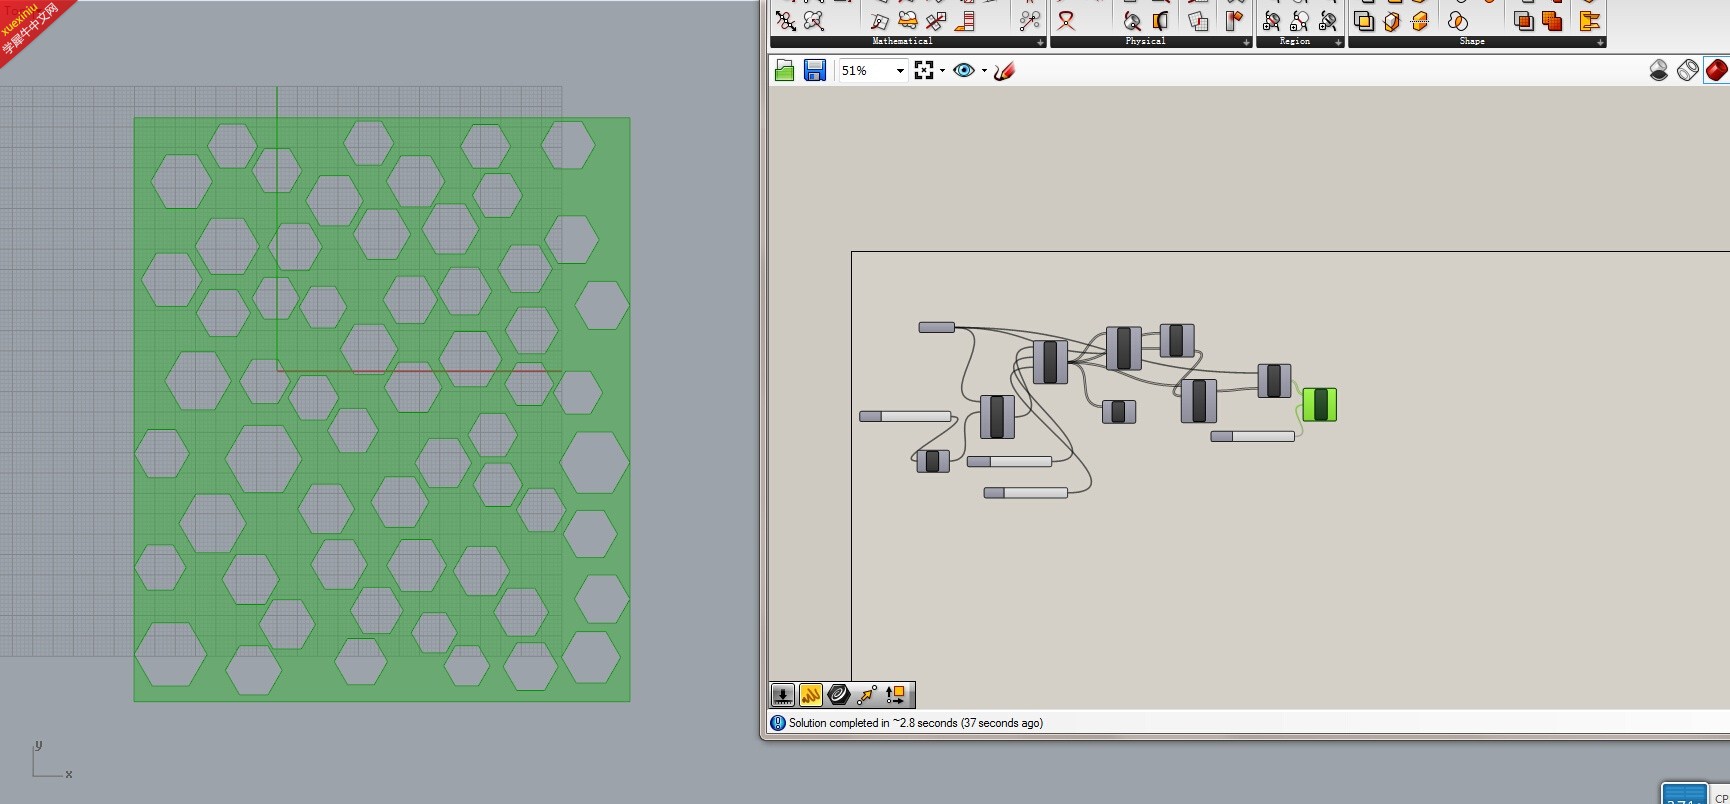The image size is (1730, 804).
Task: Select the last icon in the Region panel
Action: tap(1328, 21)
